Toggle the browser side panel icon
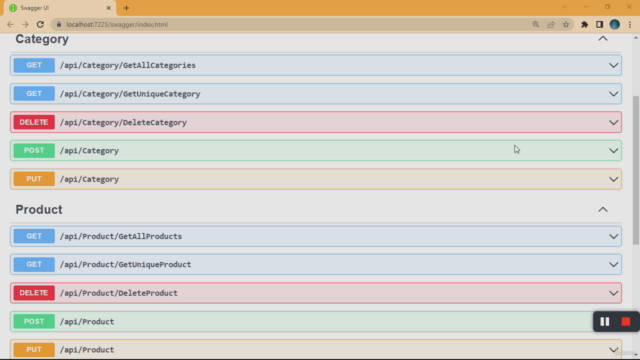This screenshot has width=640, height=360. 599,24
